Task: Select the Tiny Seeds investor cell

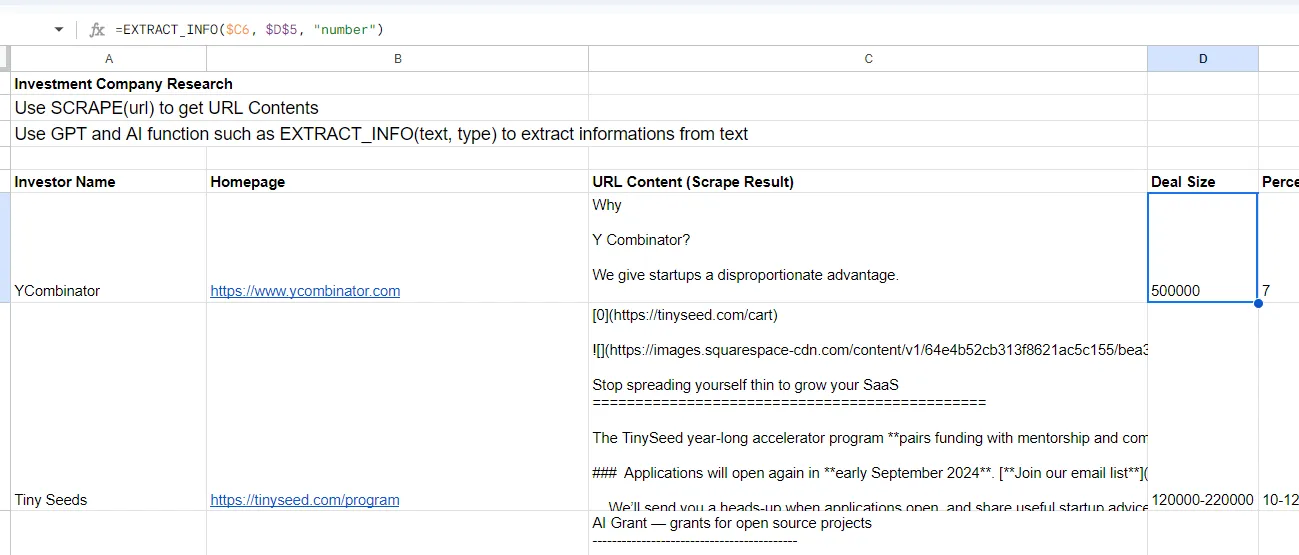Action: pos(51,500)
